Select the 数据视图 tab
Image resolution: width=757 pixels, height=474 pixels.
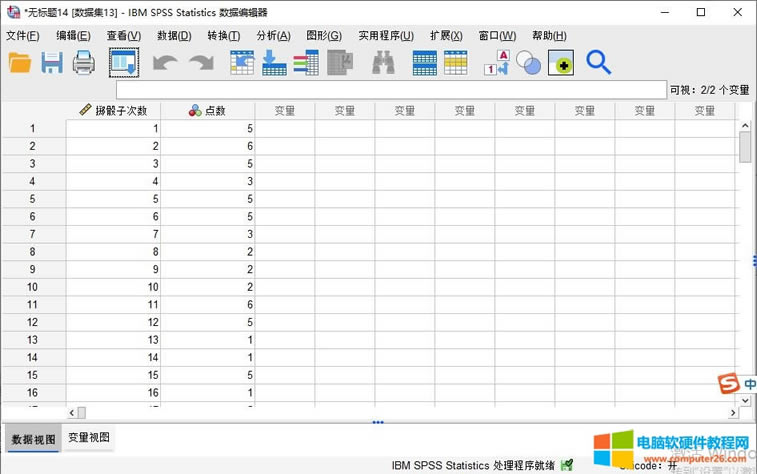[x=33, y=439]
